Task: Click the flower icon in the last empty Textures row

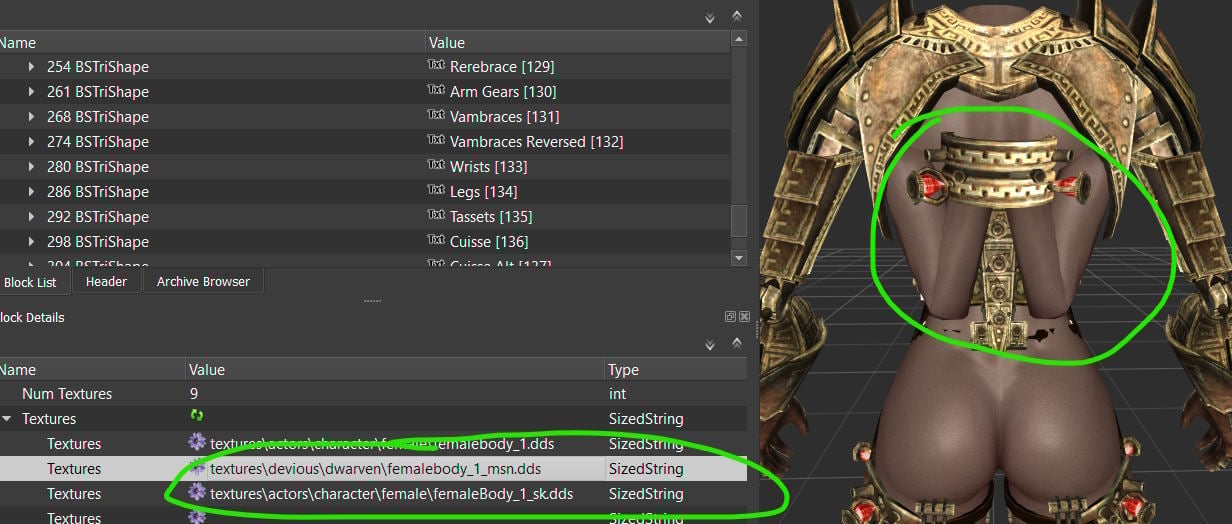Action: (x=197, y=516)
